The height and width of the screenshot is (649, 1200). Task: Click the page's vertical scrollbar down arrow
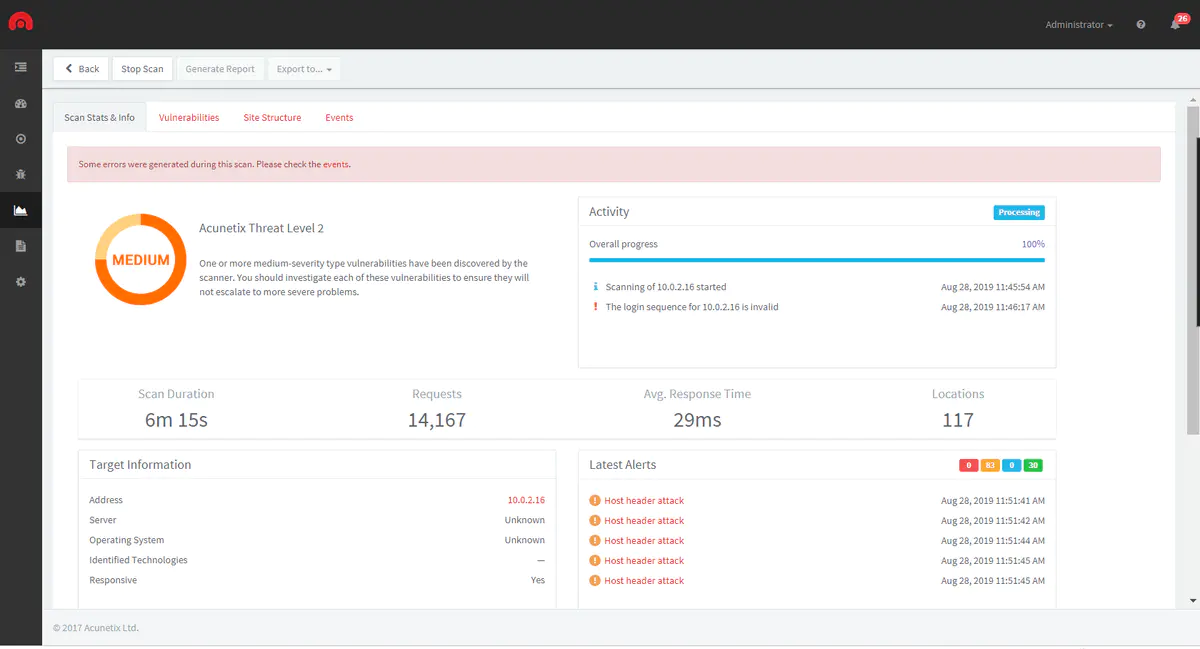pos(1192,600)
